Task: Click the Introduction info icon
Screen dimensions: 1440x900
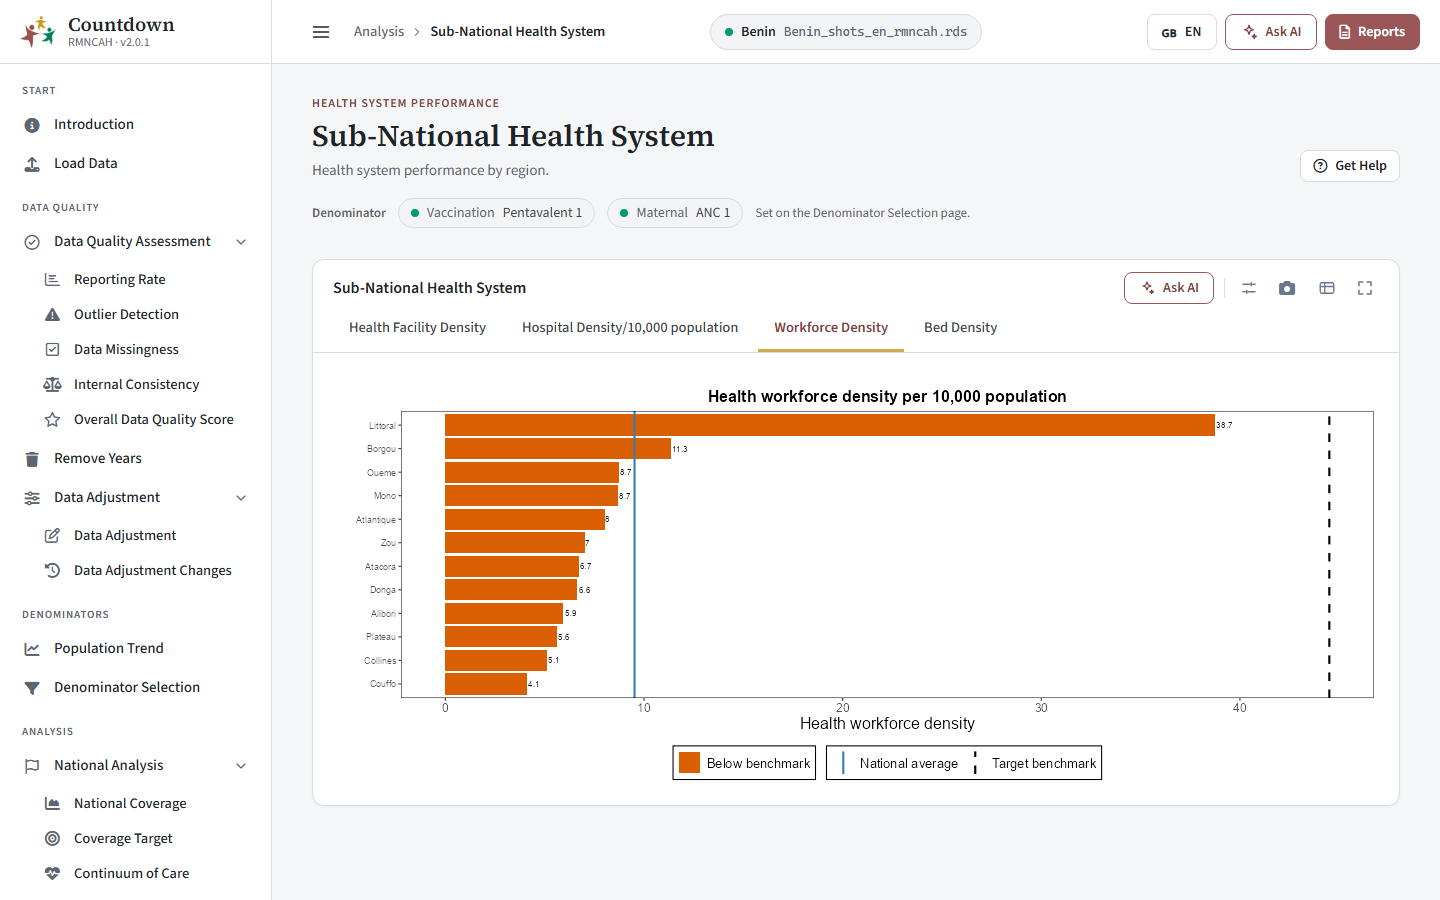Action: click(32, 125)
